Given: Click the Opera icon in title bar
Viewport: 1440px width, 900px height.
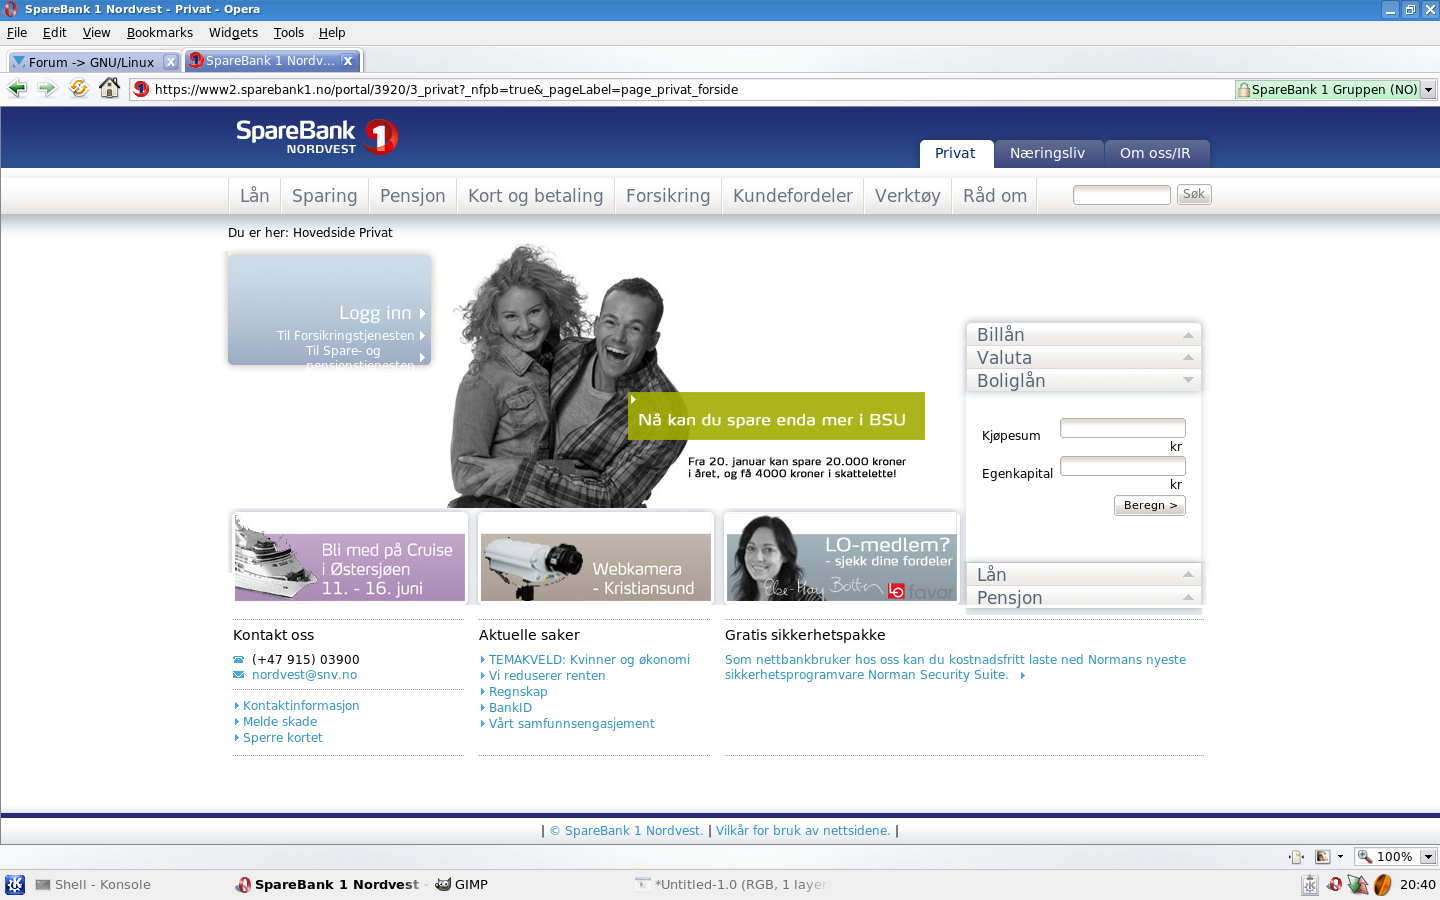Looking at the screenshot, I should click(x=11, y=9).
